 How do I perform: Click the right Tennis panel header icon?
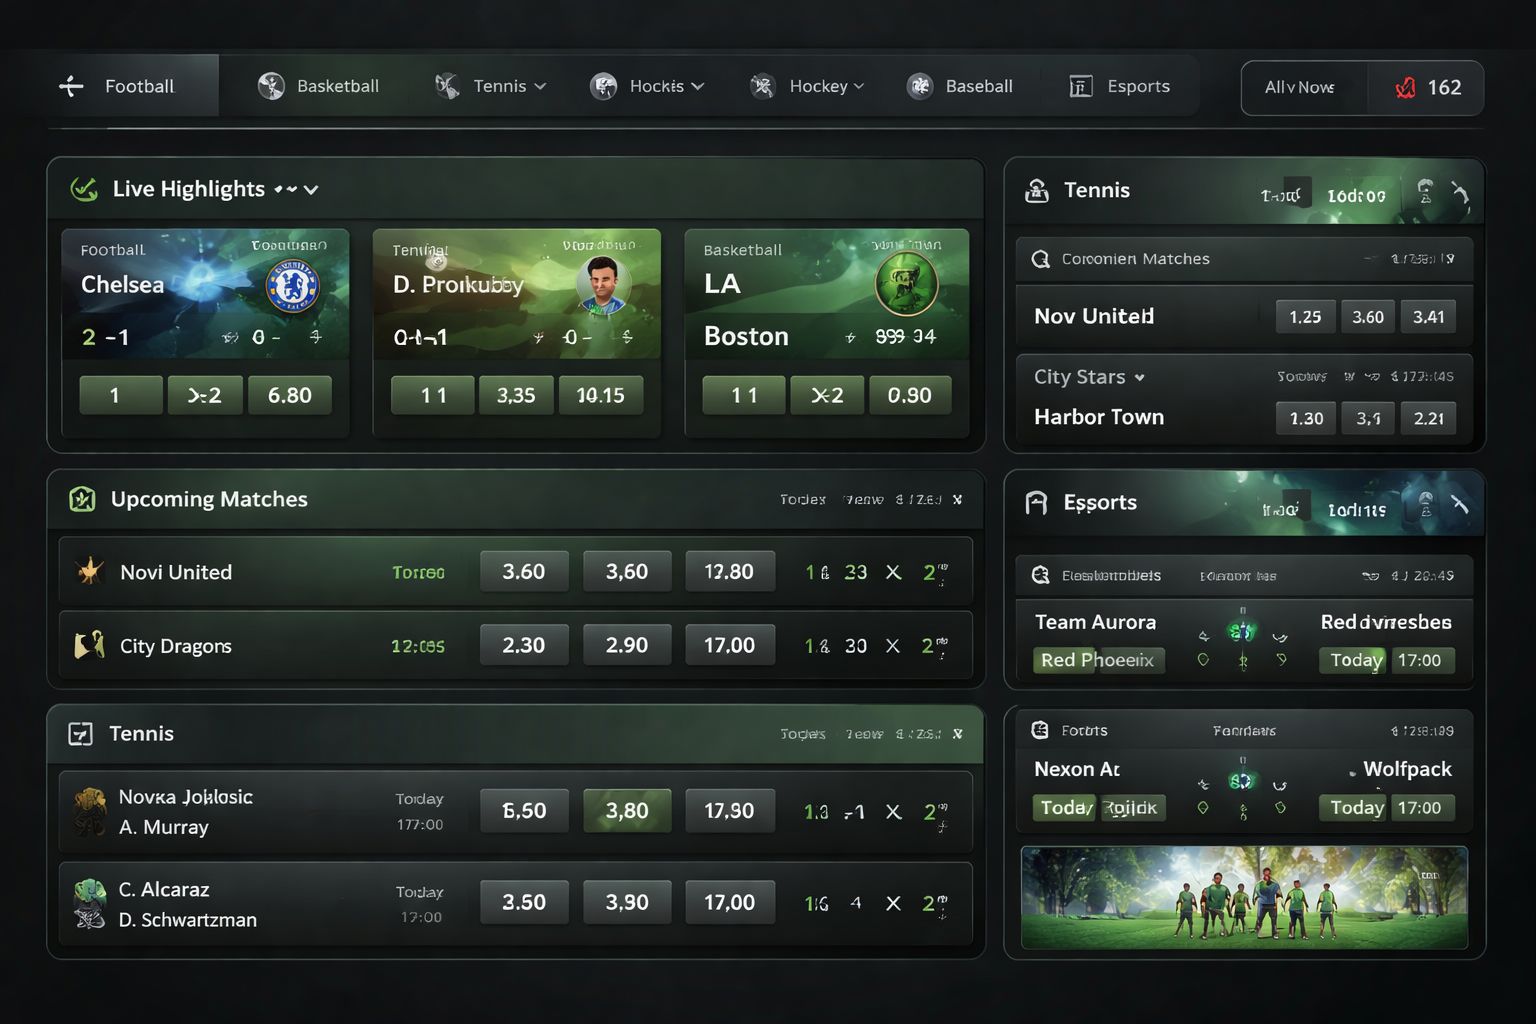coord(1037,190)
